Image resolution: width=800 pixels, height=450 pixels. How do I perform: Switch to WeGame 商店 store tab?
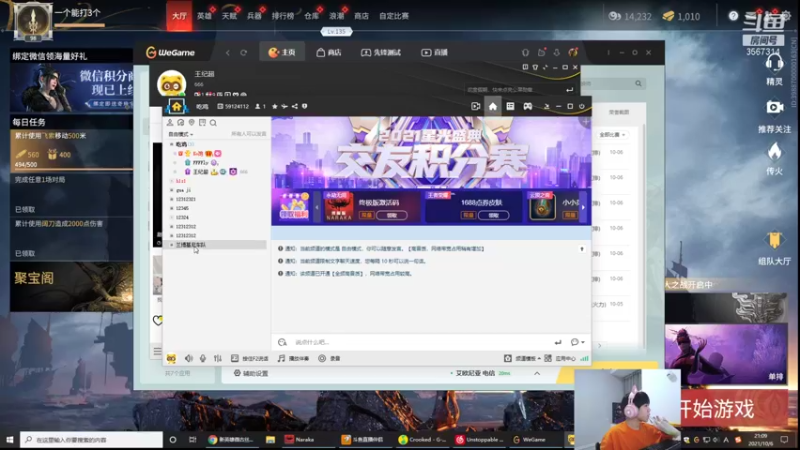click(329, 52)
